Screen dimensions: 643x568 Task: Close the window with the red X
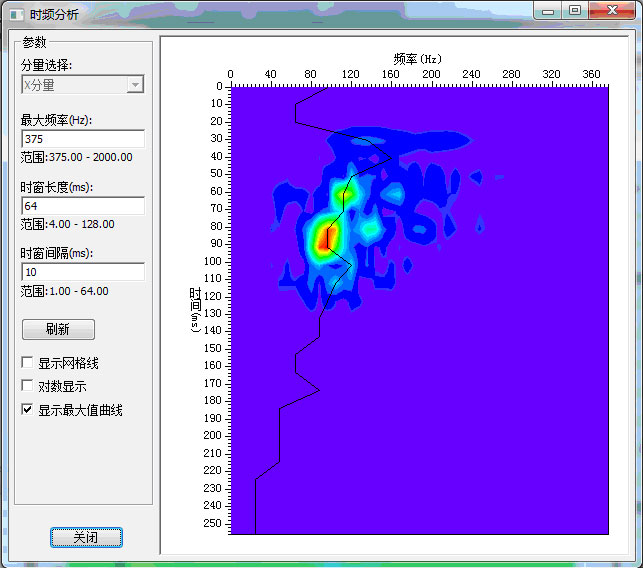610,11
